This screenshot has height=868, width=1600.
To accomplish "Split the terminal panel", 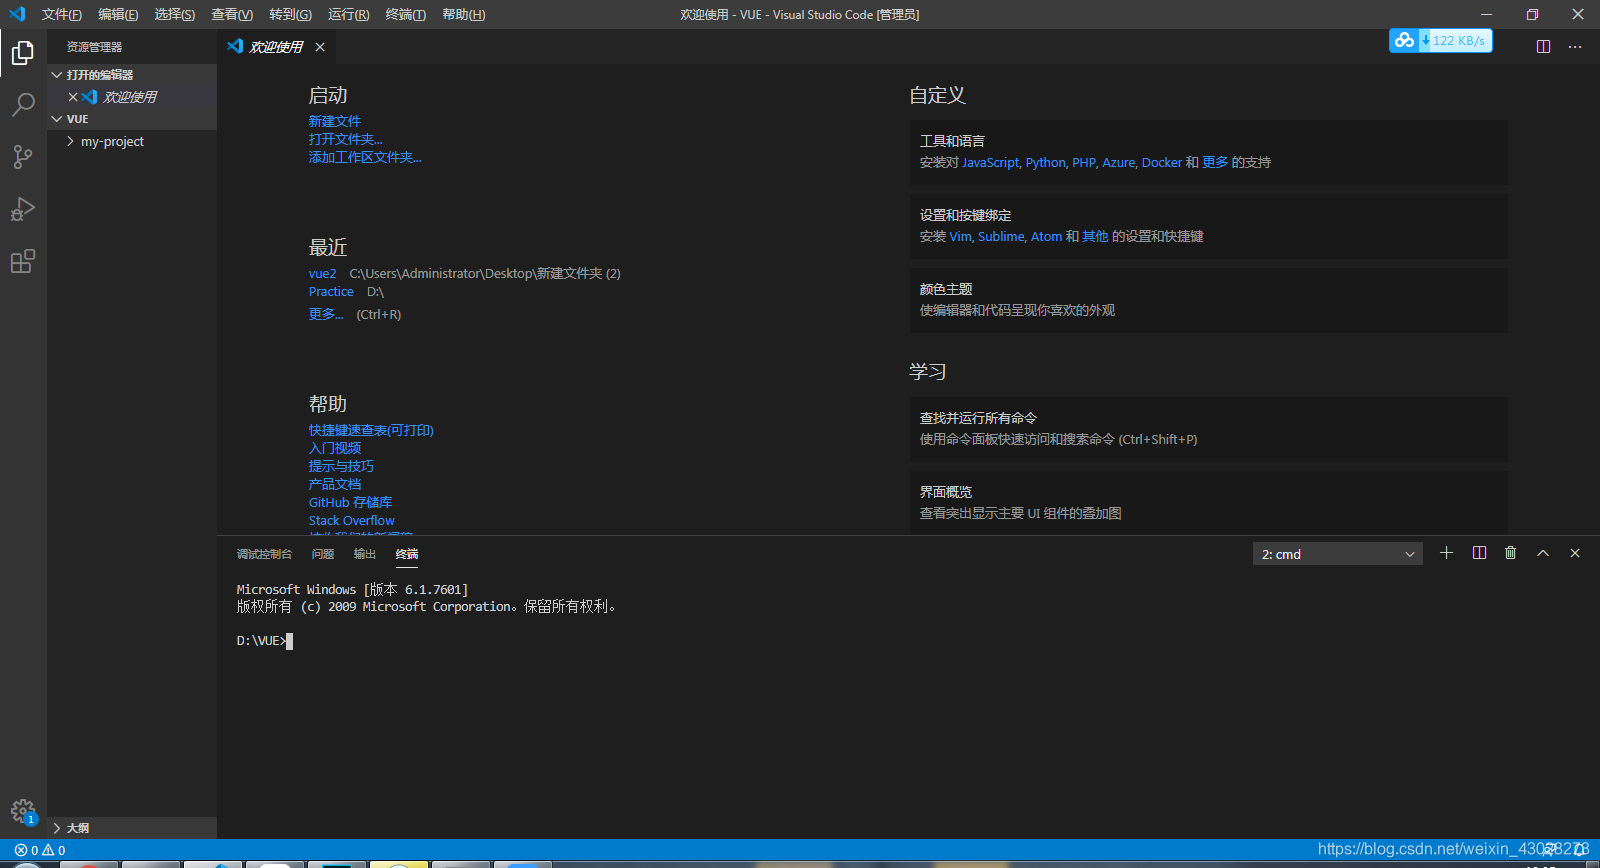I will [1479, 553].
